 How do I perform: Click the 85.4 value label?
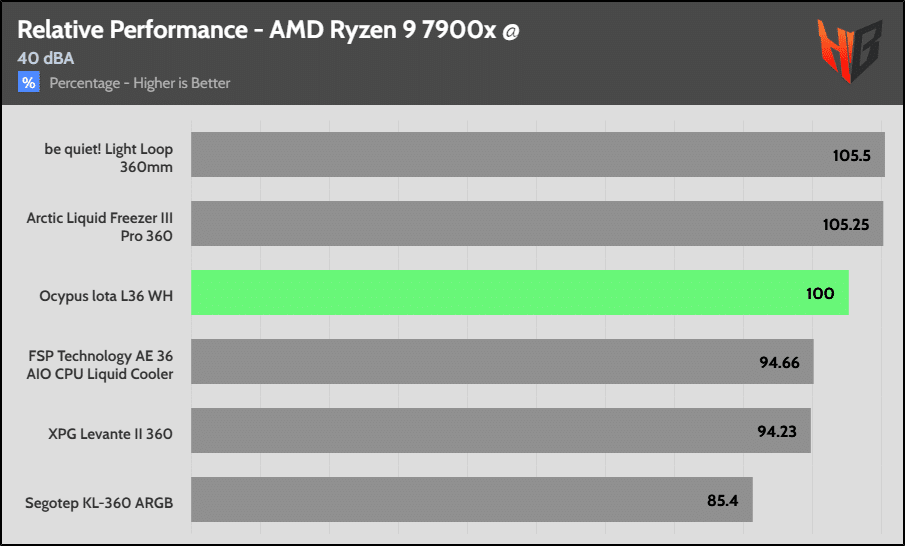coord(723,500)
